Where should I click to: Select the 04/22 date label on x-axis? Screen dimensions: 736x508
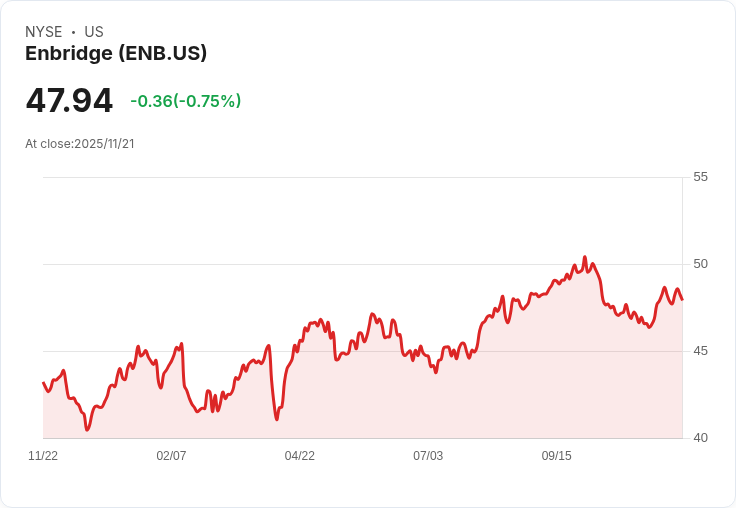tap(299, 455)
